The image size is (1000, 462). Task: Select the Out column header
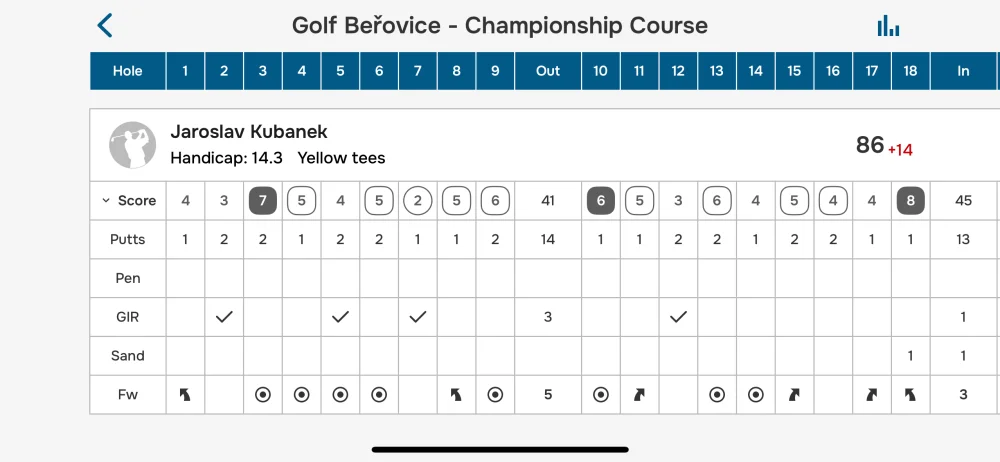548,71
